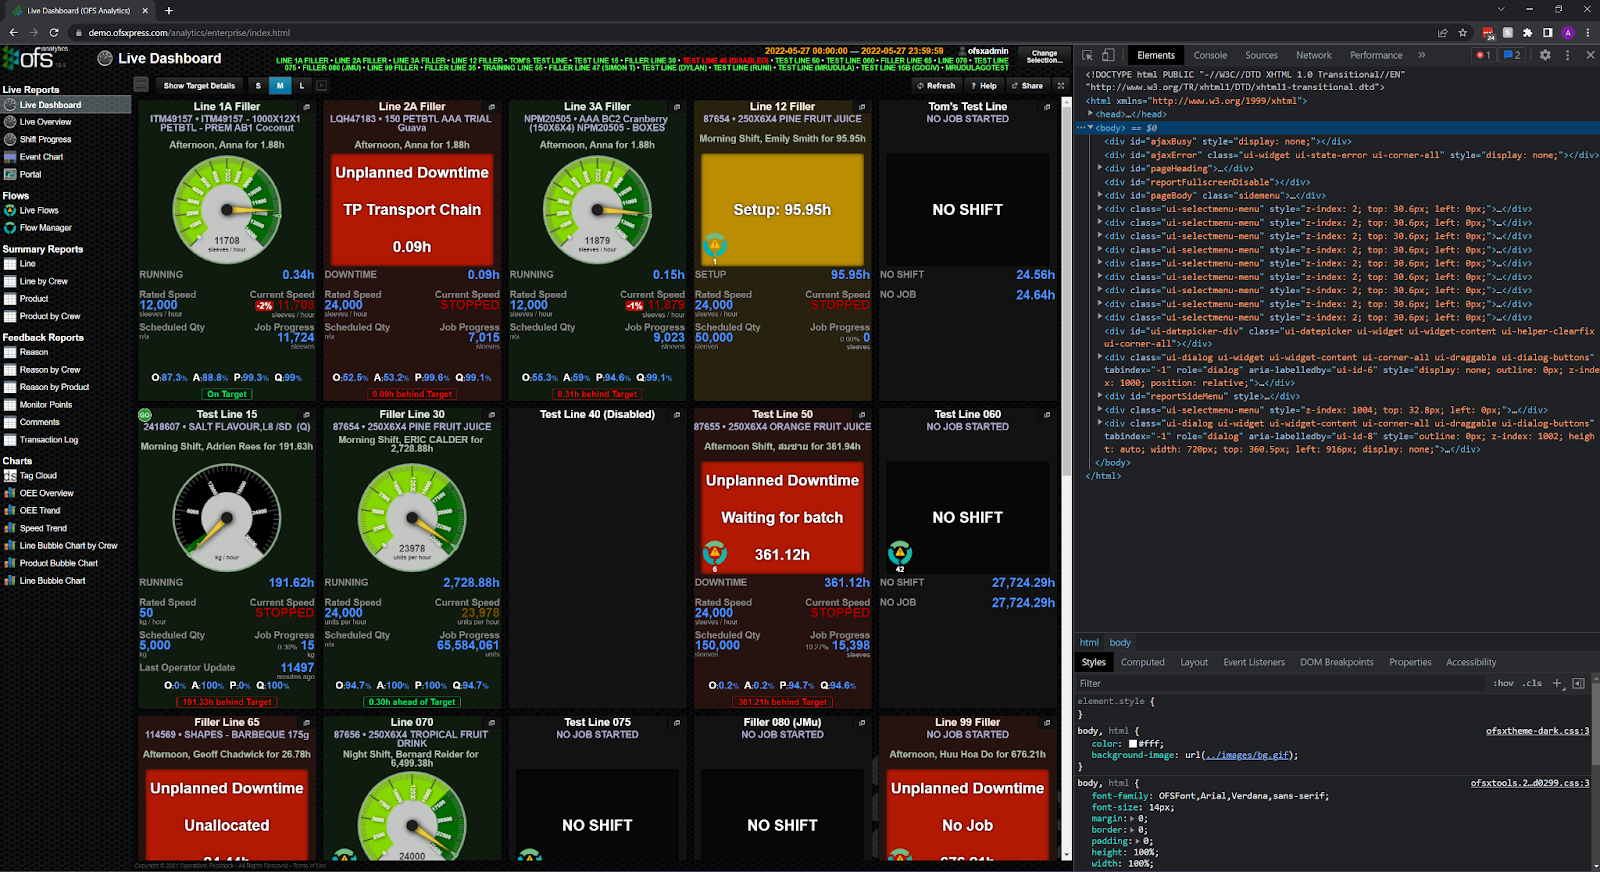
Task: Toggle the .cls element classes panel
Action: click(x=1533, y=683)
